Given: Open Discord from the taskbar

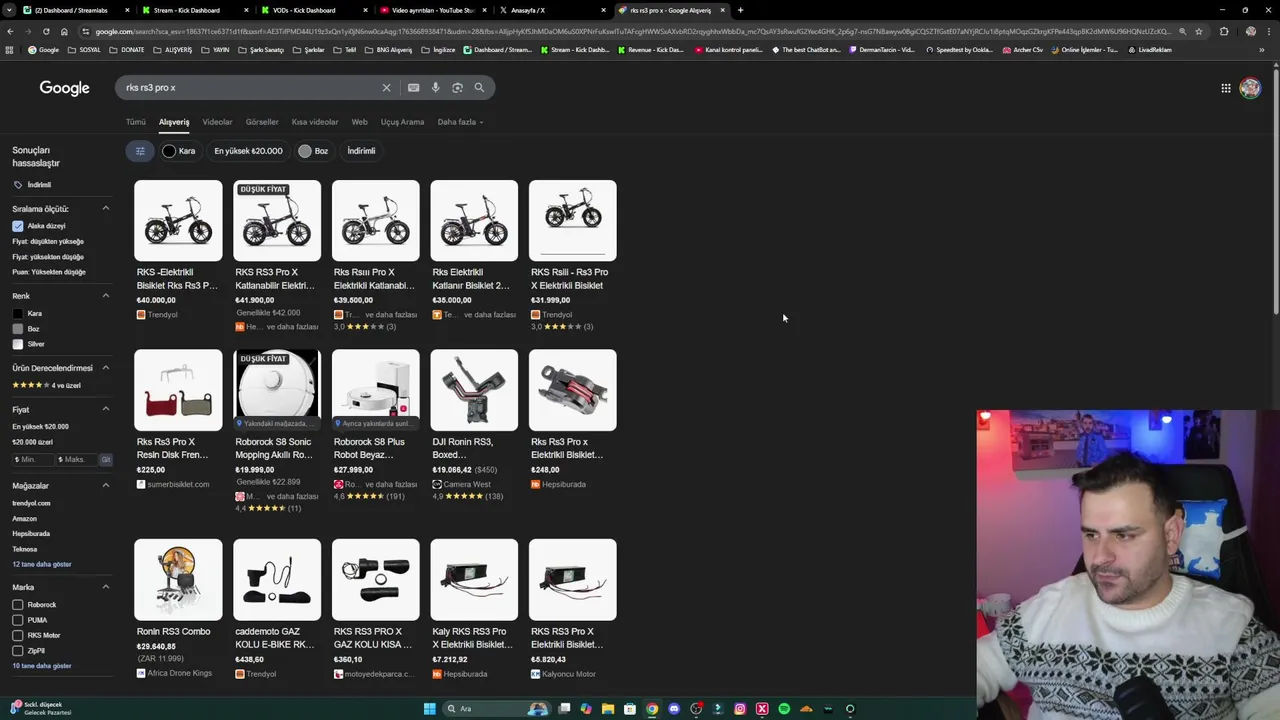Looking at the screenshot, I should [674, 709].
